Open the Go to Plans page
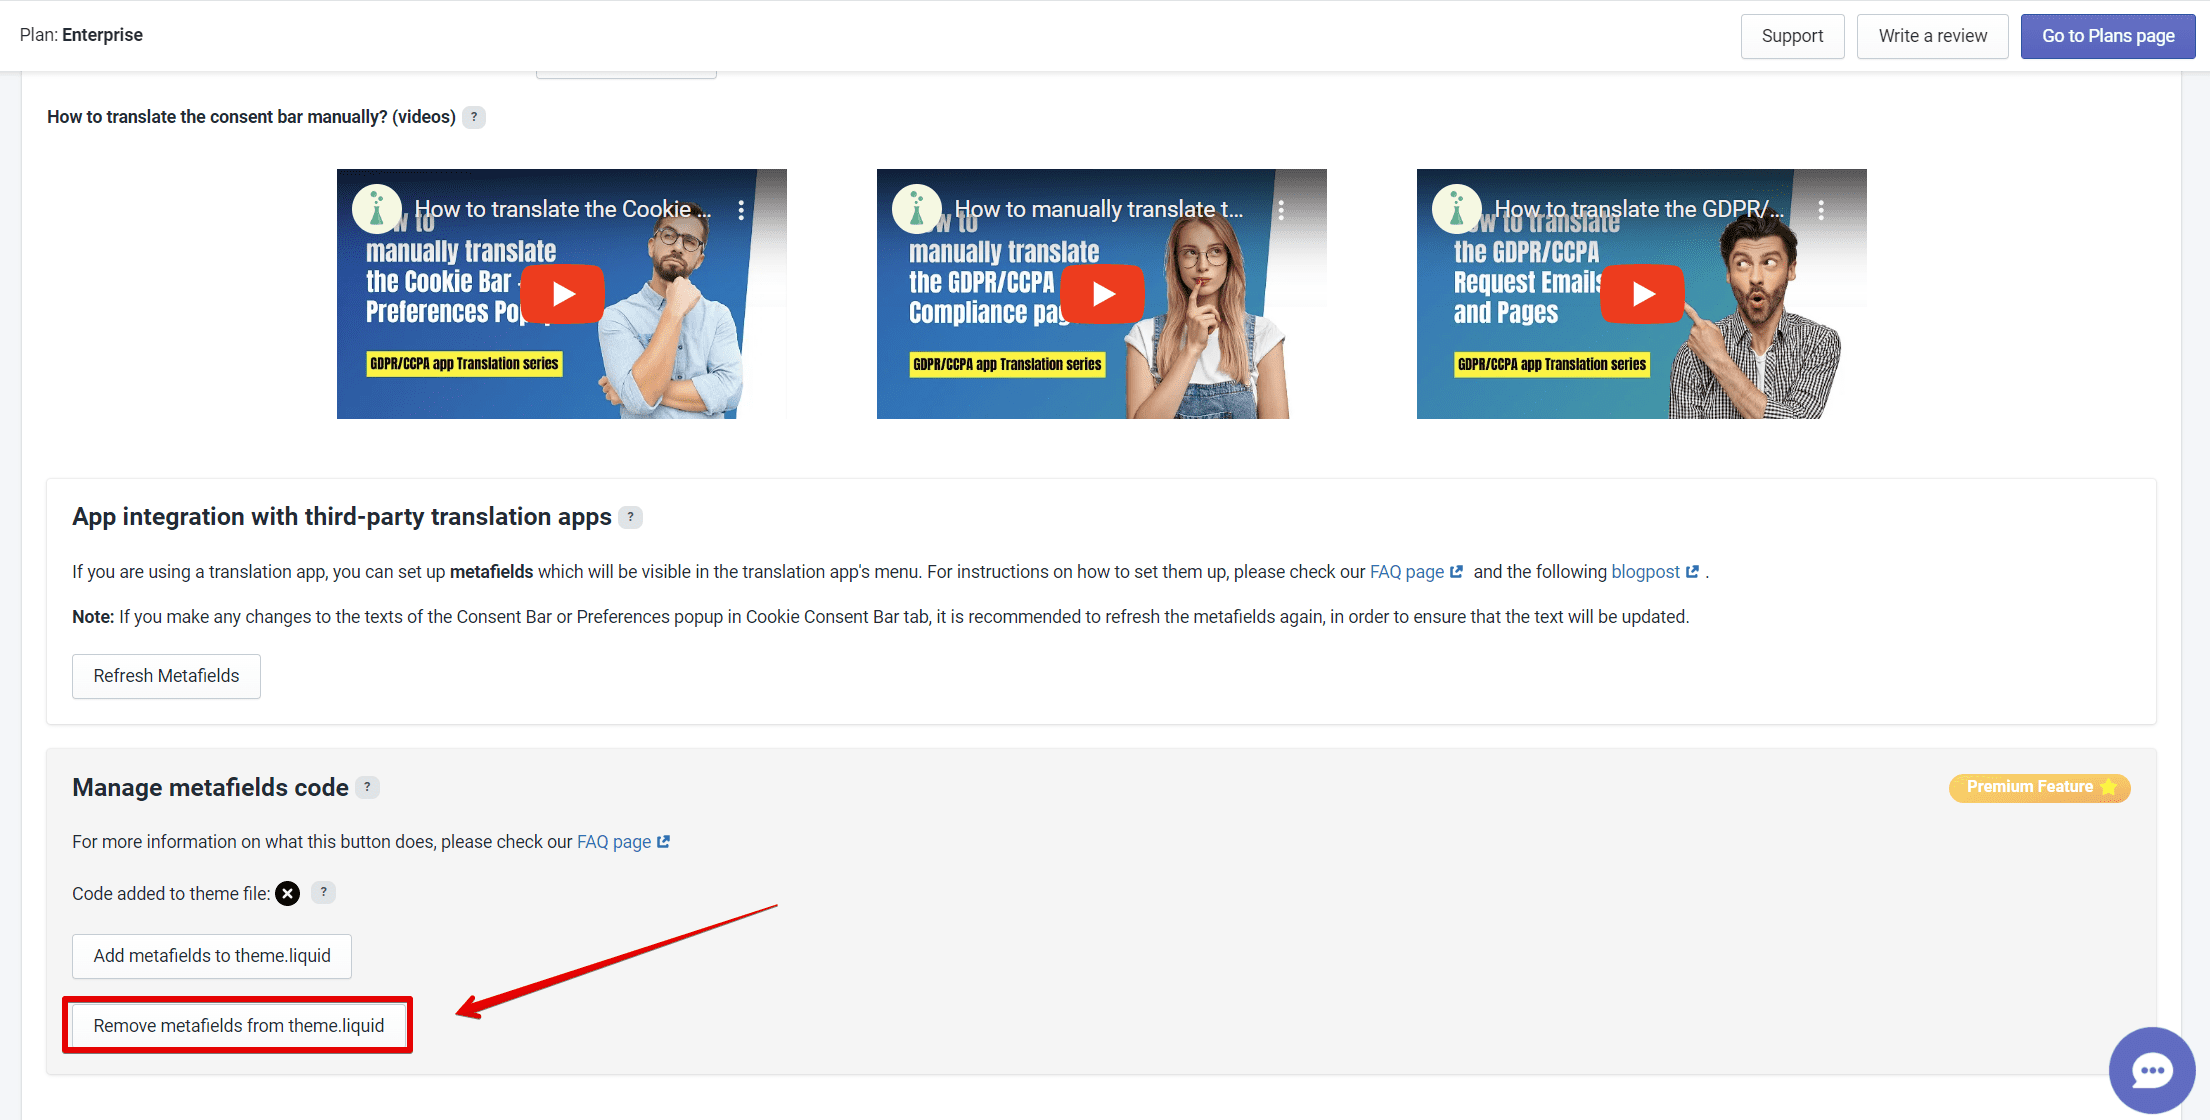The width and height of the screenshot is (2210, 1120). [x=2108, y=36]
